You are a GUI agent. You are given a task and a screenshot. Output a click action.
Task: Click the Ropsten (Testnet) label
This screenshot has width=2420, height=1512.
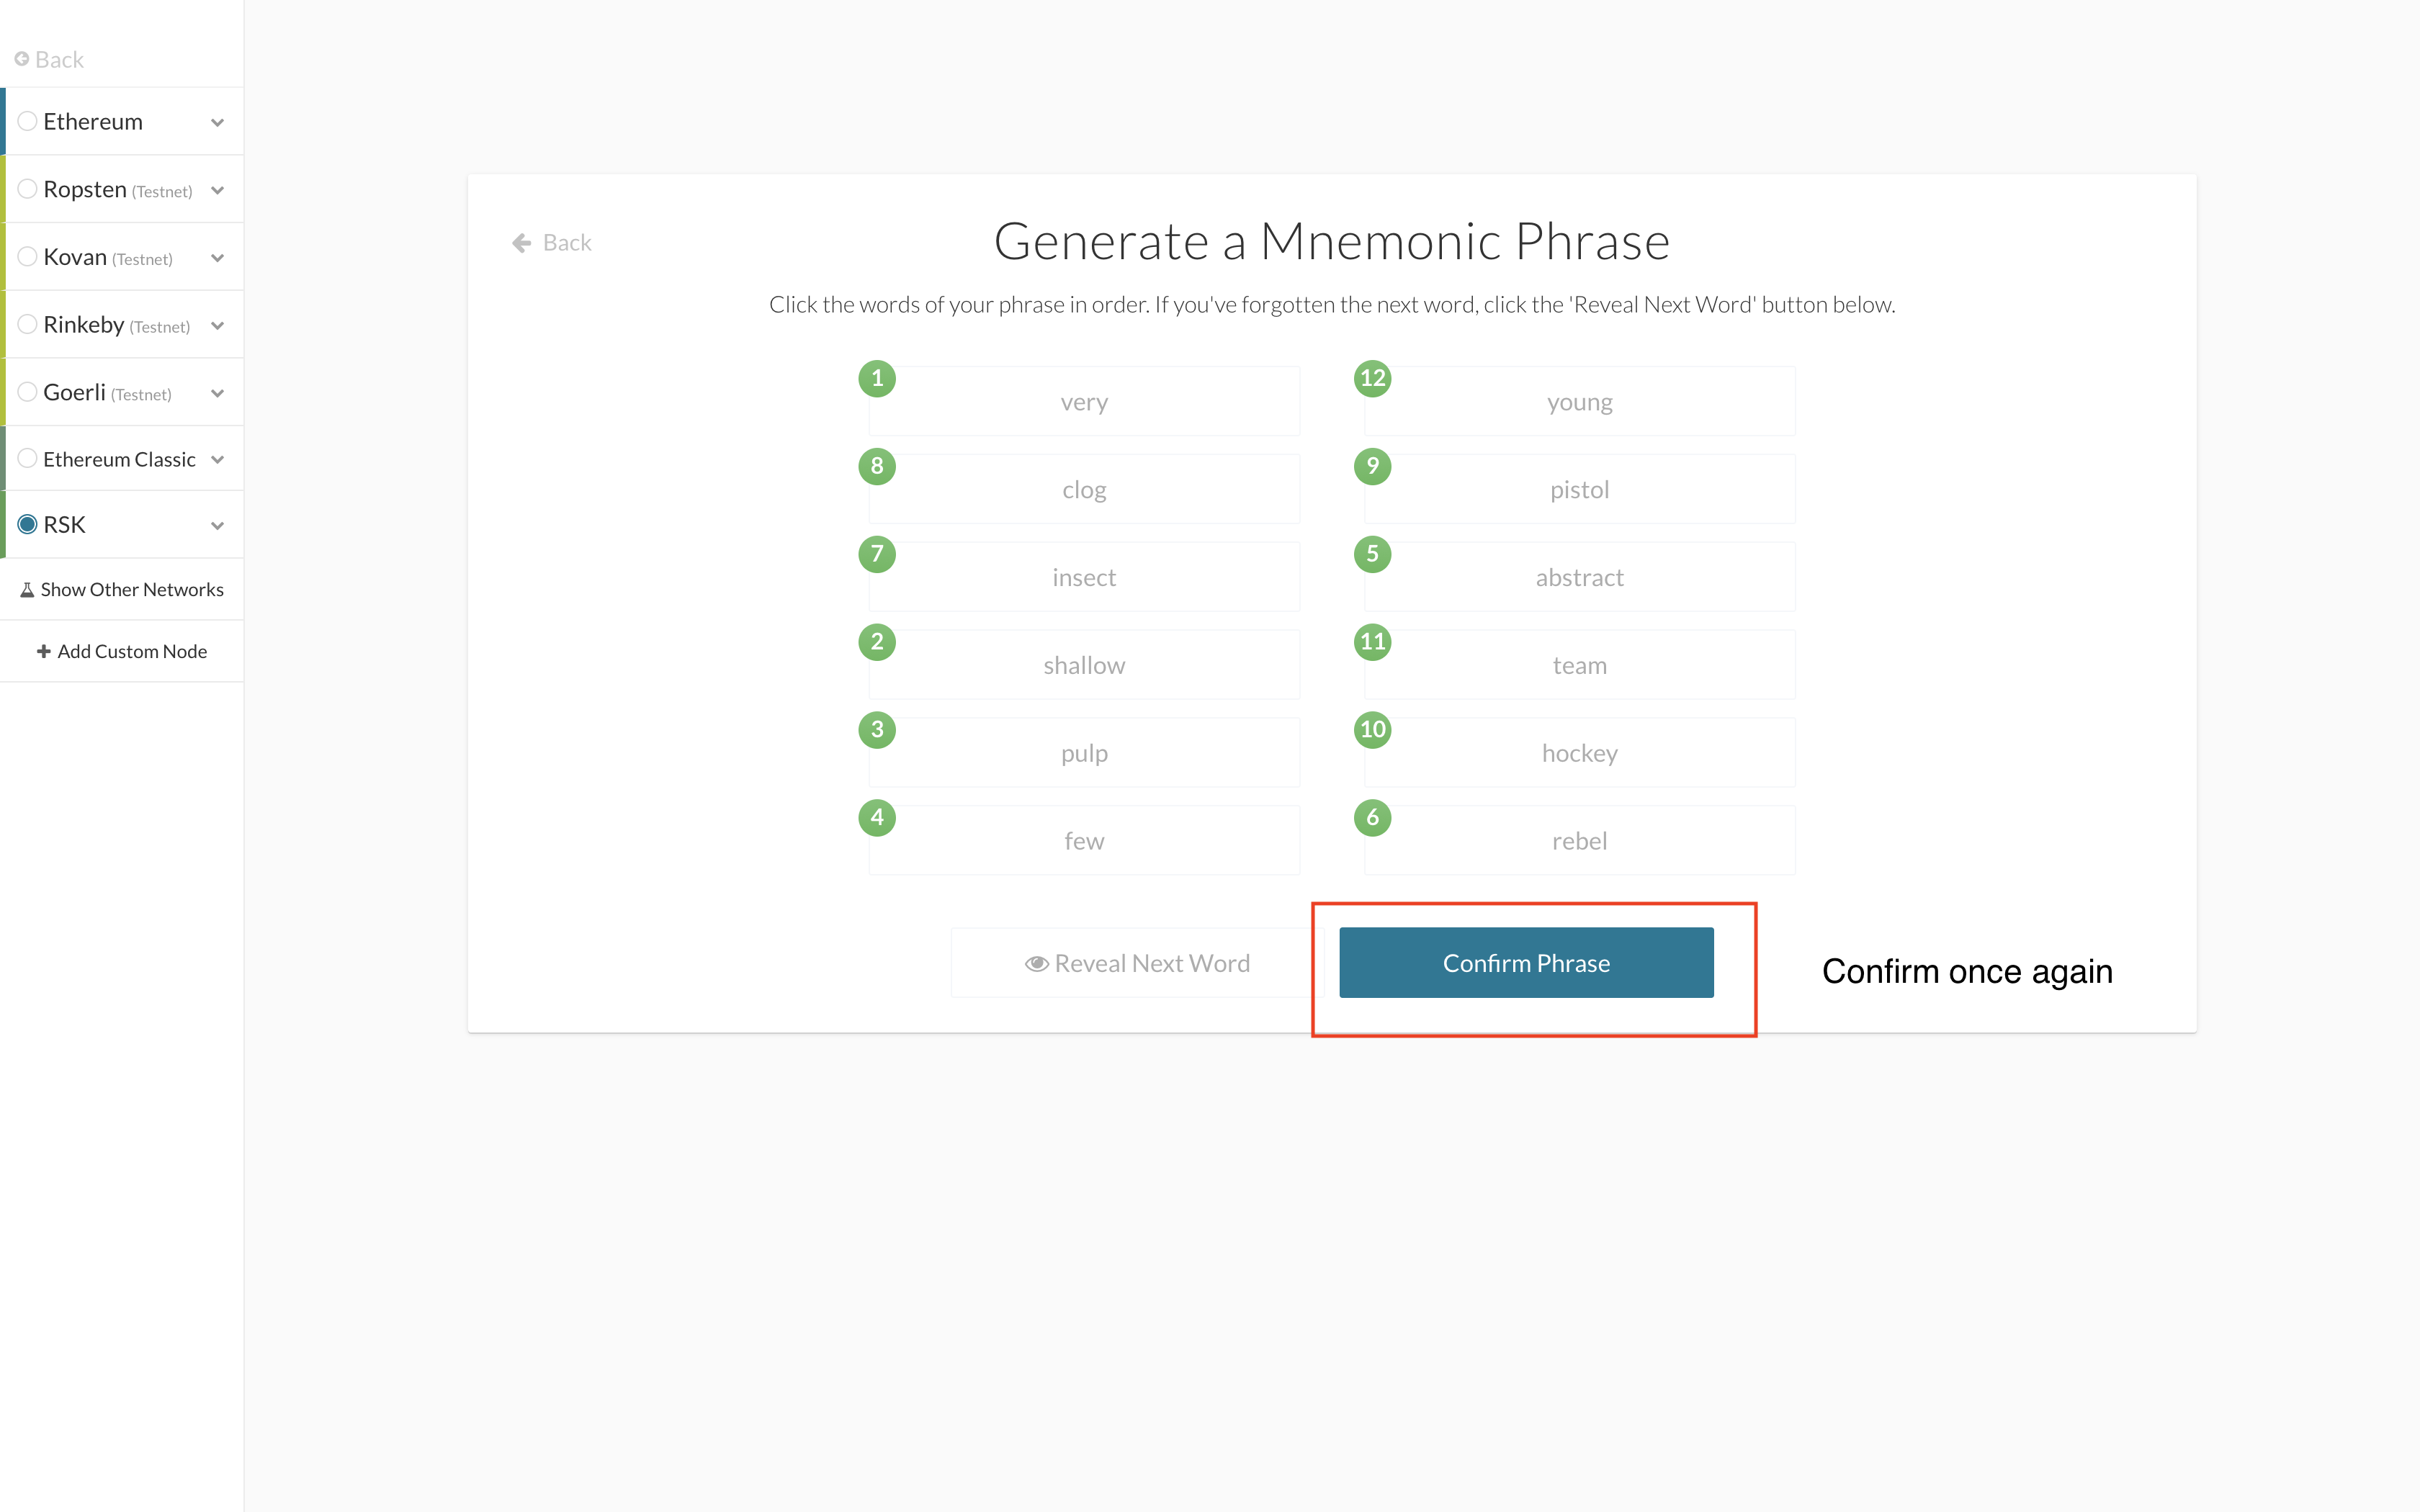pos(118,190)
